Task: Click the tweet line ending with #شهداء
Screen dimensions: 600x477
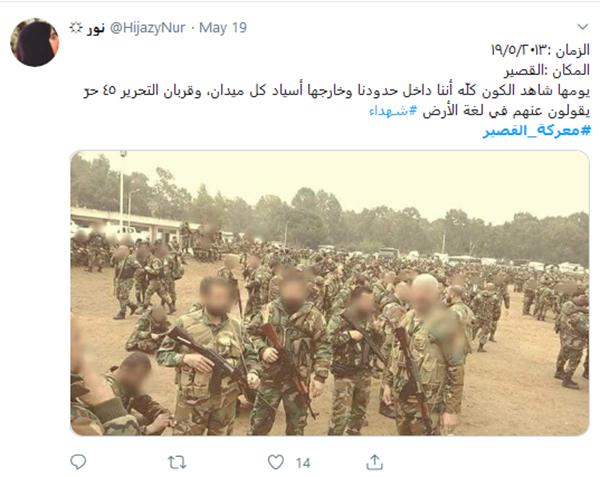Action: click(x=479, y=111)
